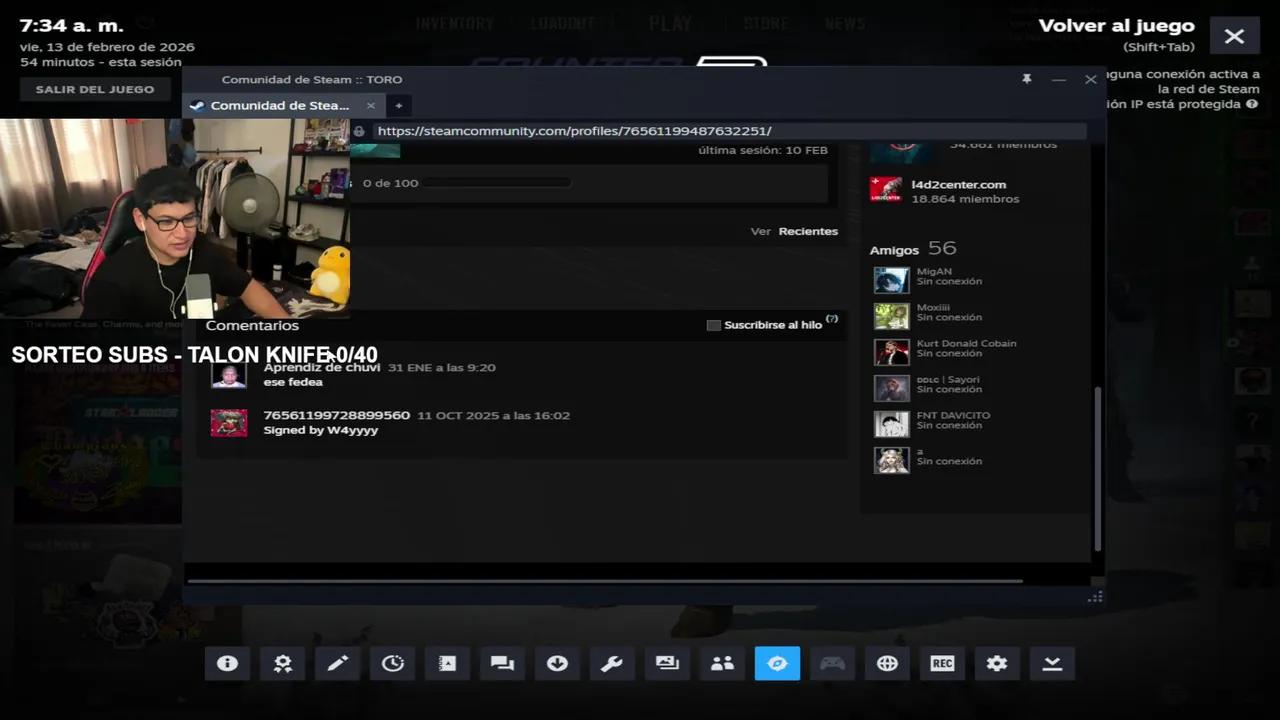The width and height of the screenshot is (1280, 720).
Task: Click the question mark icon beside IP protegida
Action: point(1252,104)
